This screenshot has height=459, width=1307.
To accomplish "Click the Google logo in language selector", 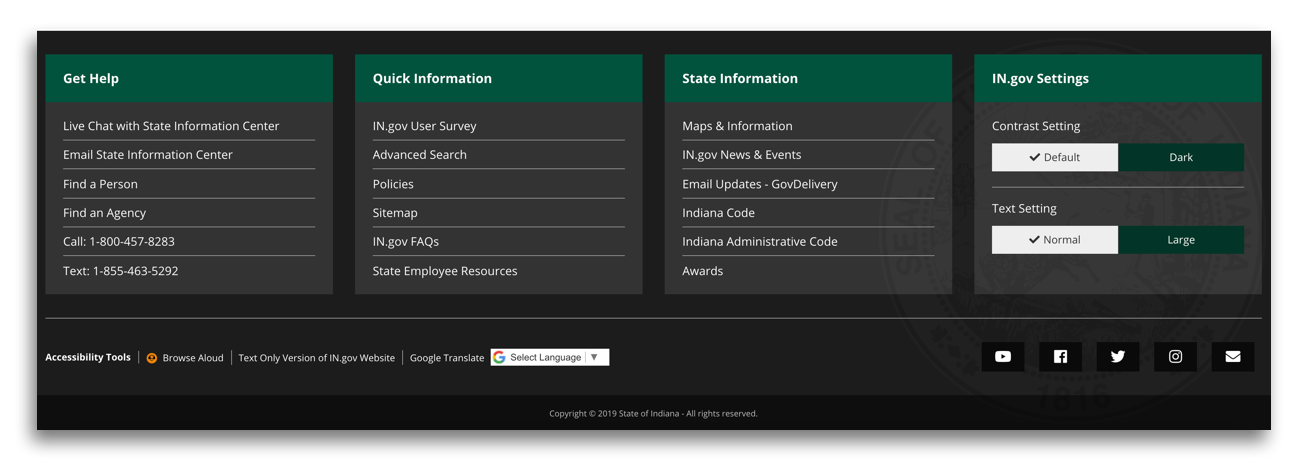I will pyautogui.click(x=499, y=357).
